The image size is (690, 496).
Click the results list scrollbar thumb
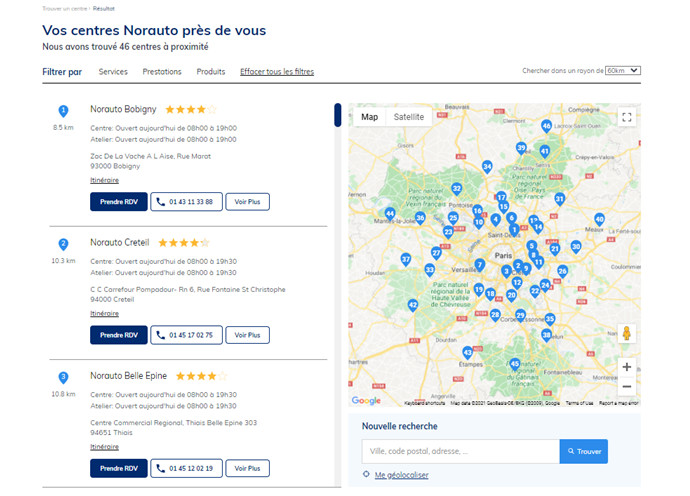pos(338,115)
